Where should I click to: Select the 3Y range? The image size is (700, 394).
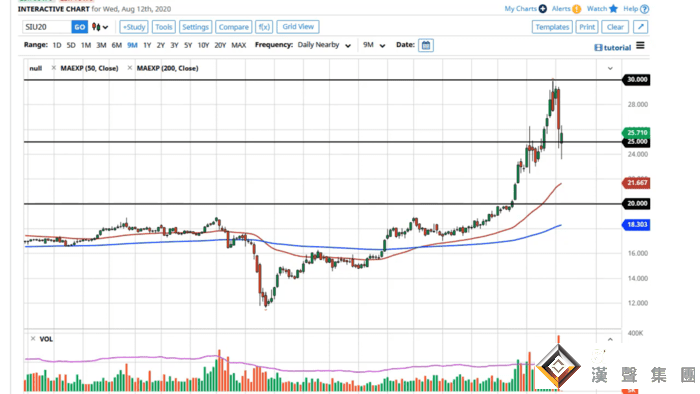(x=174, y=45)
